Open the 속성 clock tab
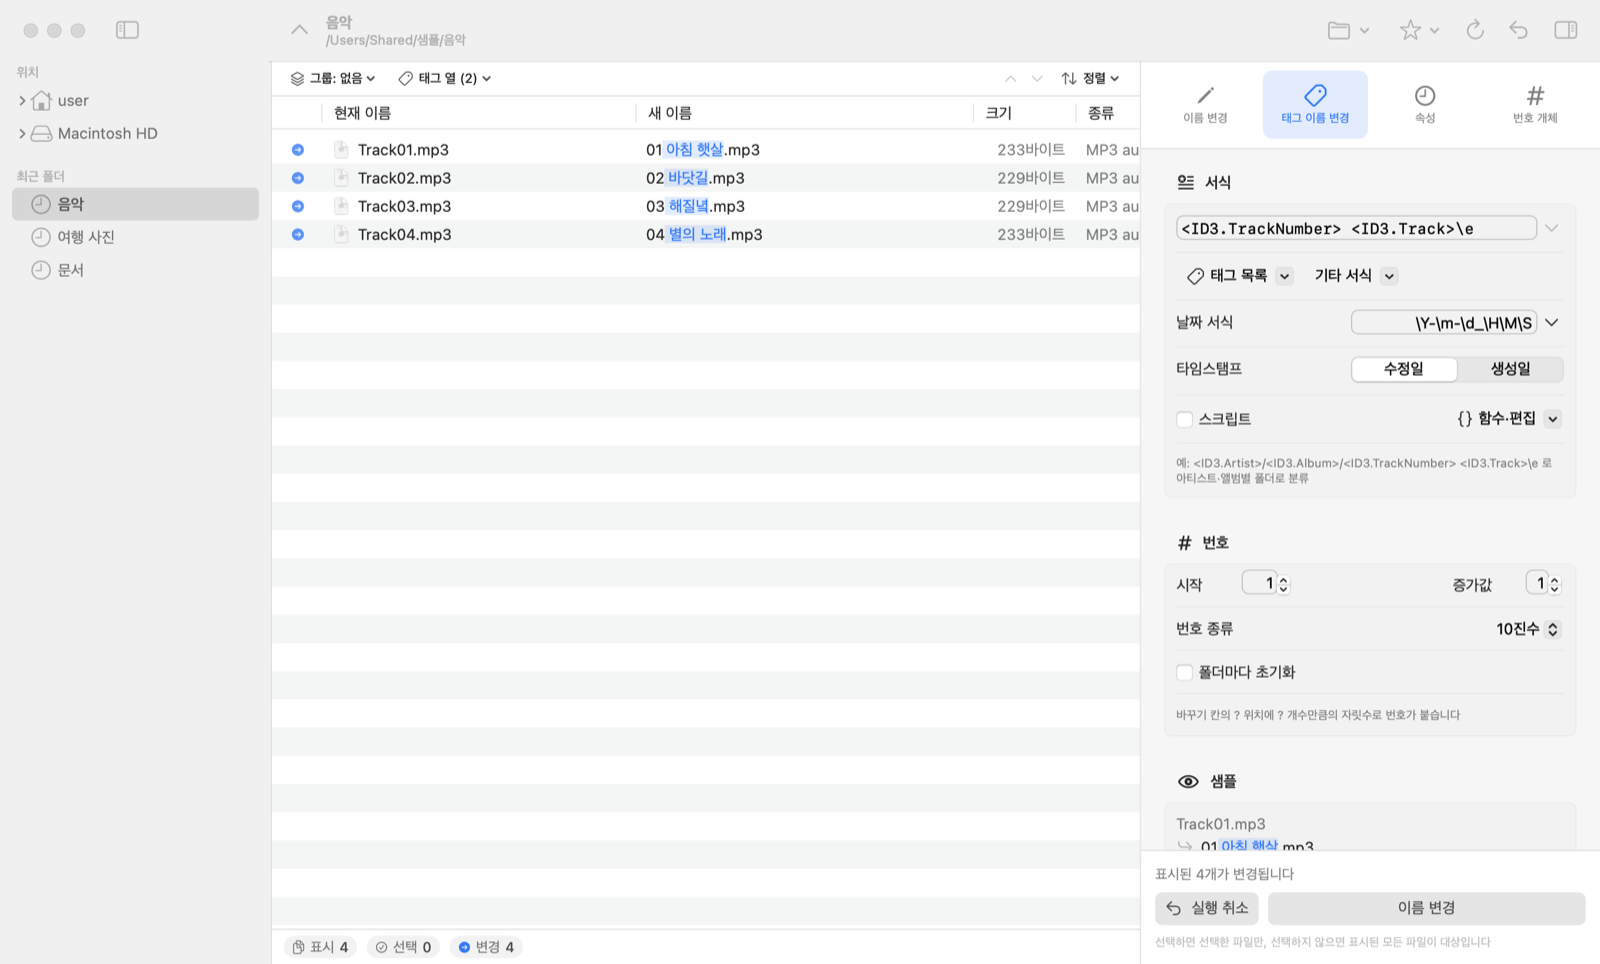This screenshot has width=1600, height=964. click(1425, 104)
